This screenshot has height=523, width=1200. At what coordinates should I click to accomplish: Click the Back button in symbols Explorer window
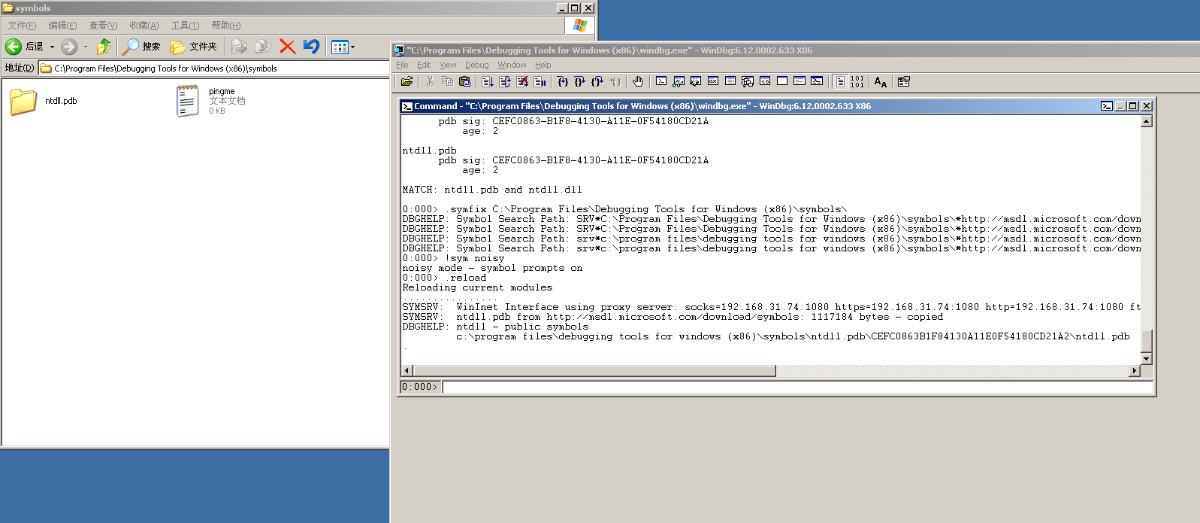click(x=25, y=46)
